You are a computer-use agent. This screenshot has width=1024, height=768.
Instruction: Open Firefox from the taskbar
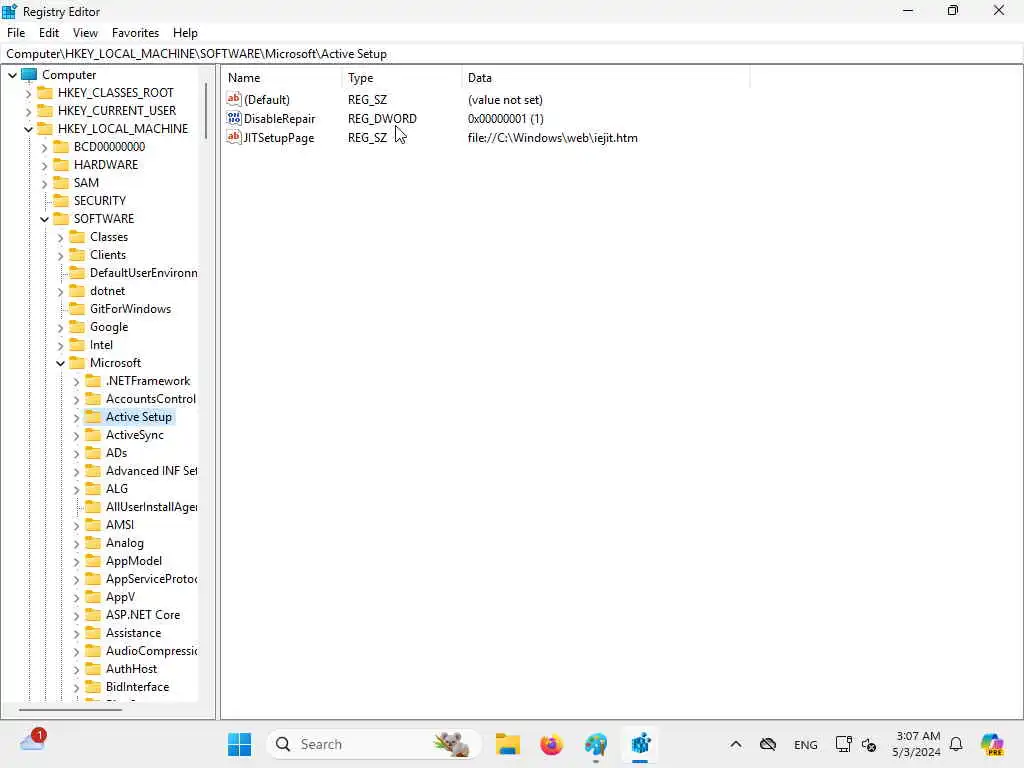coord(552,744)
